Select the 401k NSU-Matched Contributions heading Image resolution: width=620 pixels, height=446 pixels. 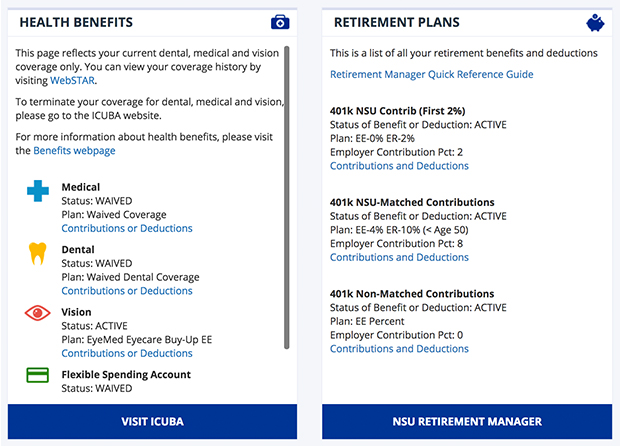pyautogui.click(x=412, y=202)
